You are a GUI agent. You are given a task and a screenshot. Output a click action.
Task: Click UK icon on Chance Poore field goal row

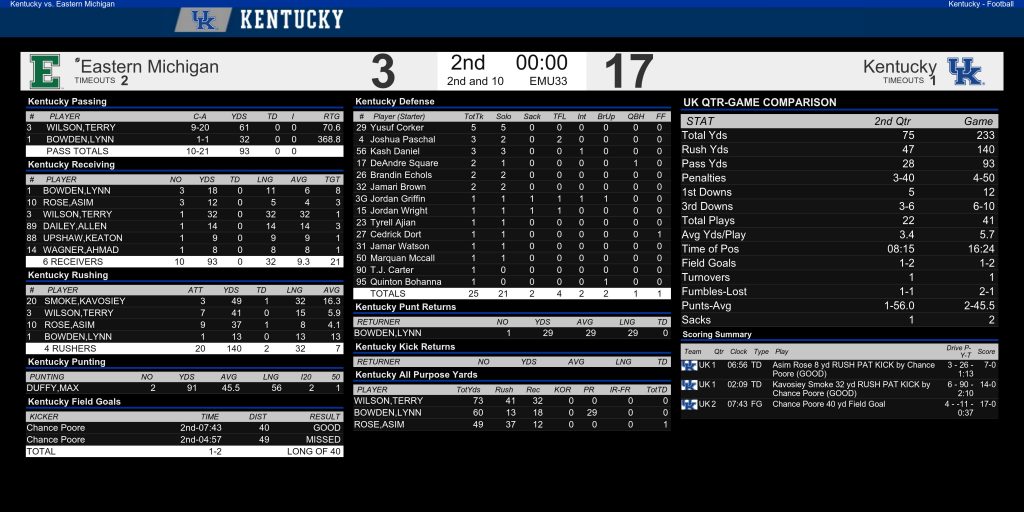689,405
